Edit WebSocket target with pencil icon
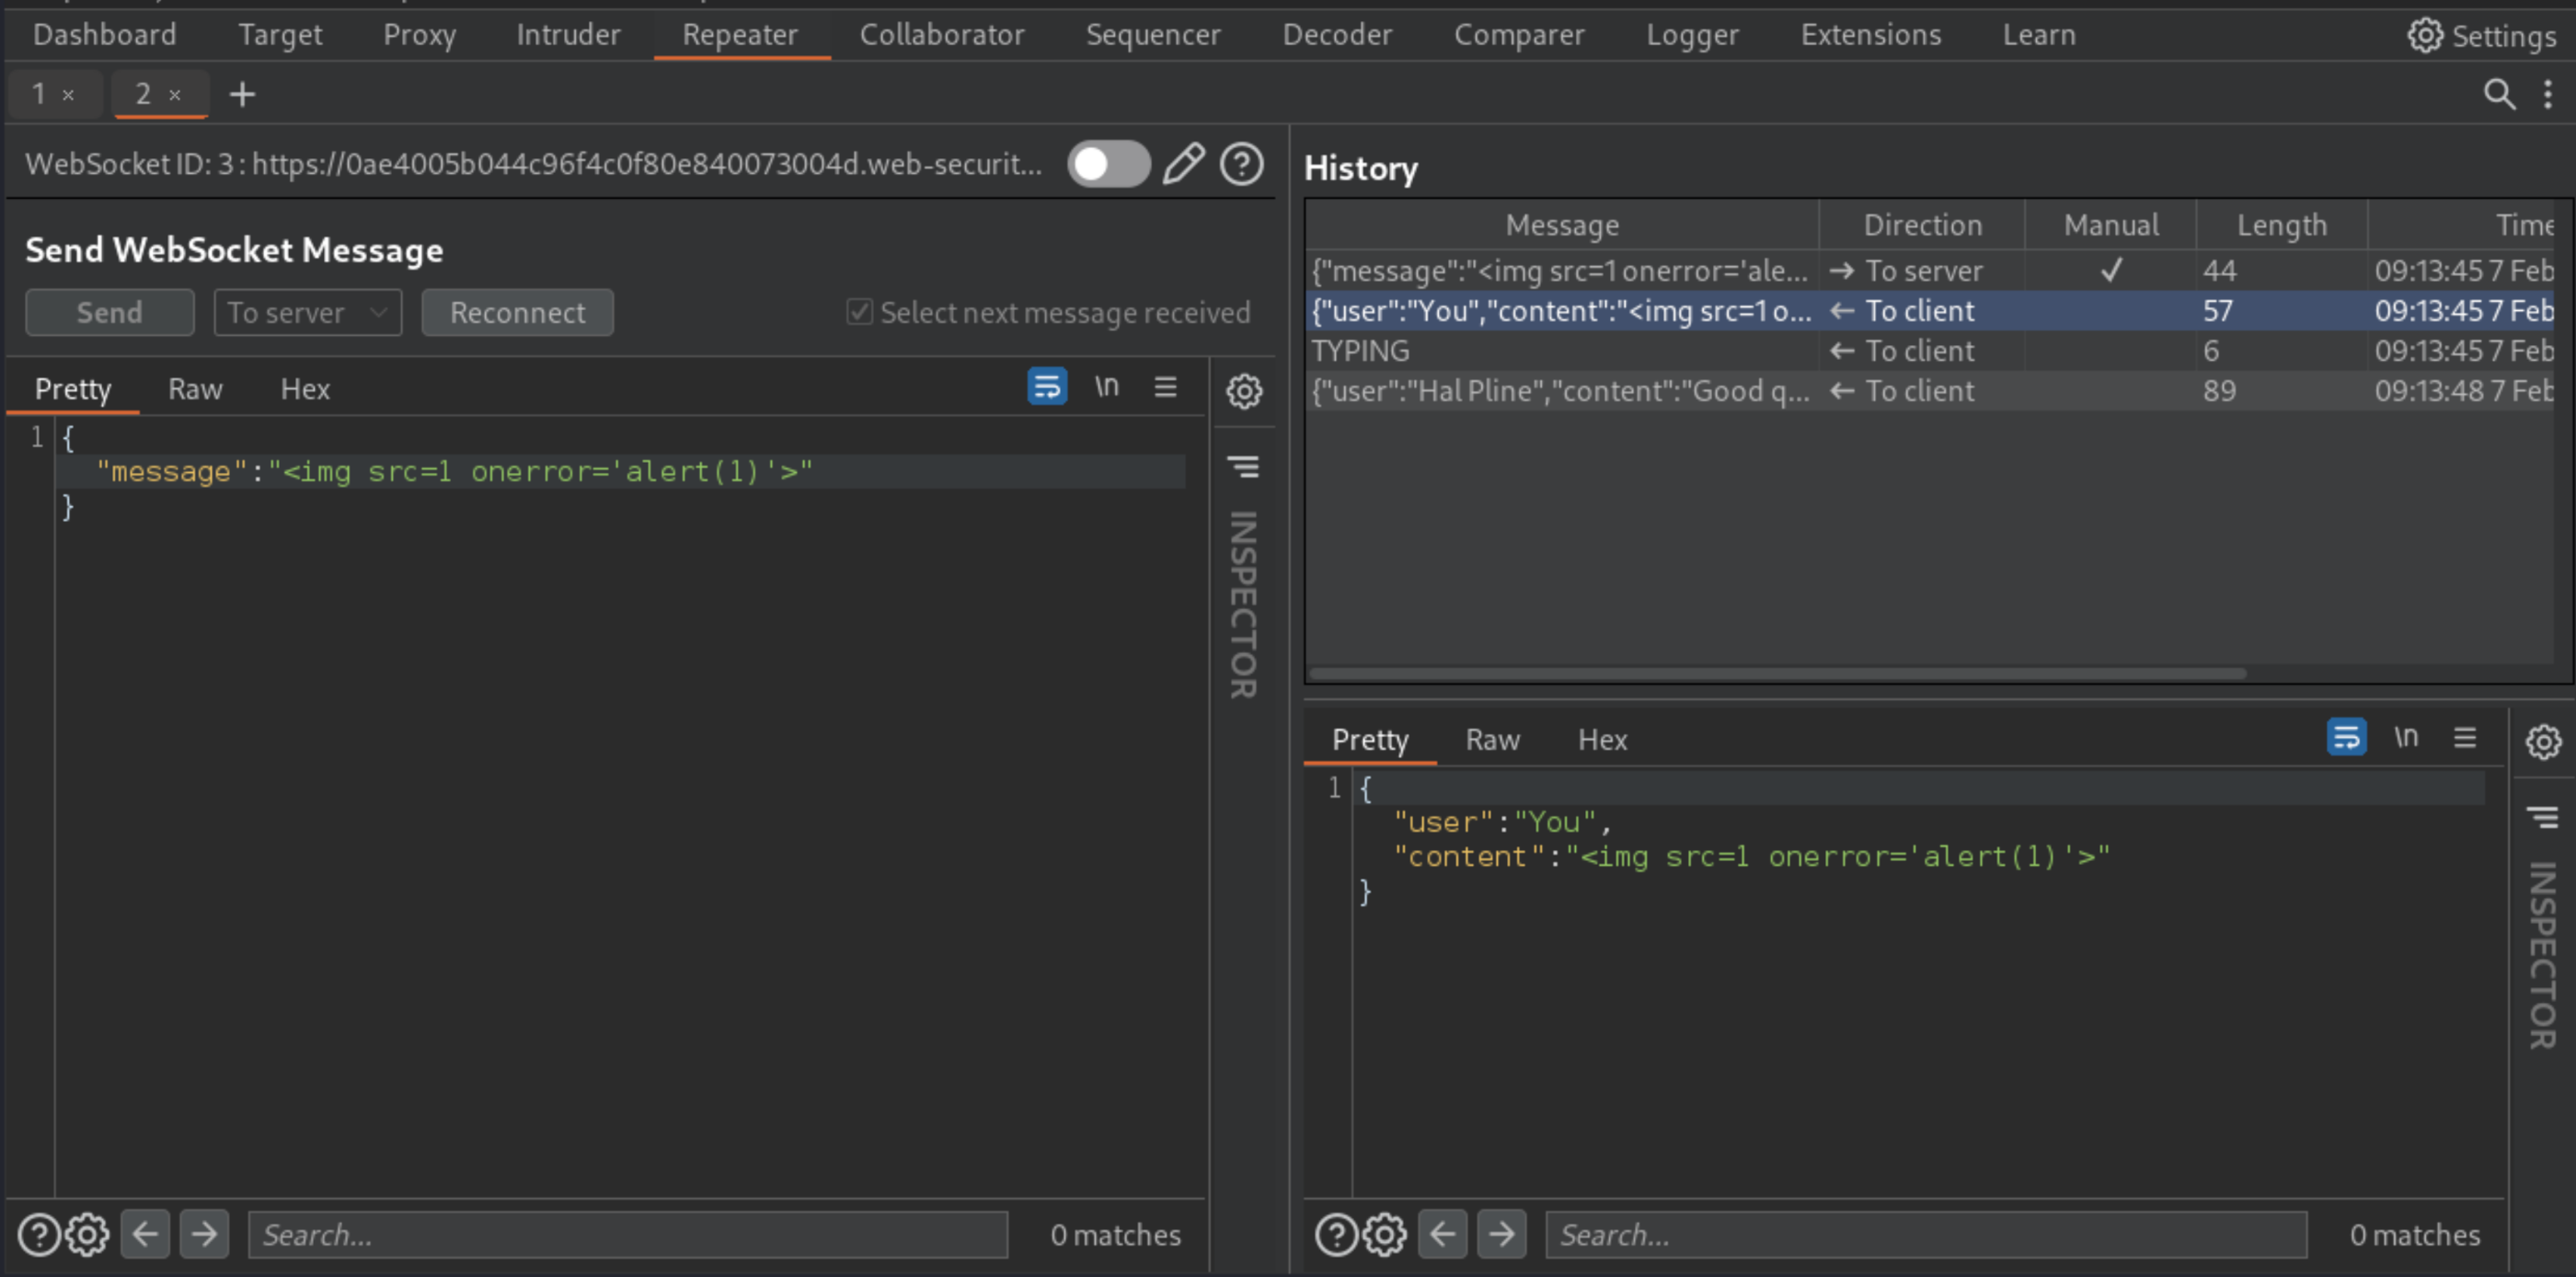 coord(1183,164)
